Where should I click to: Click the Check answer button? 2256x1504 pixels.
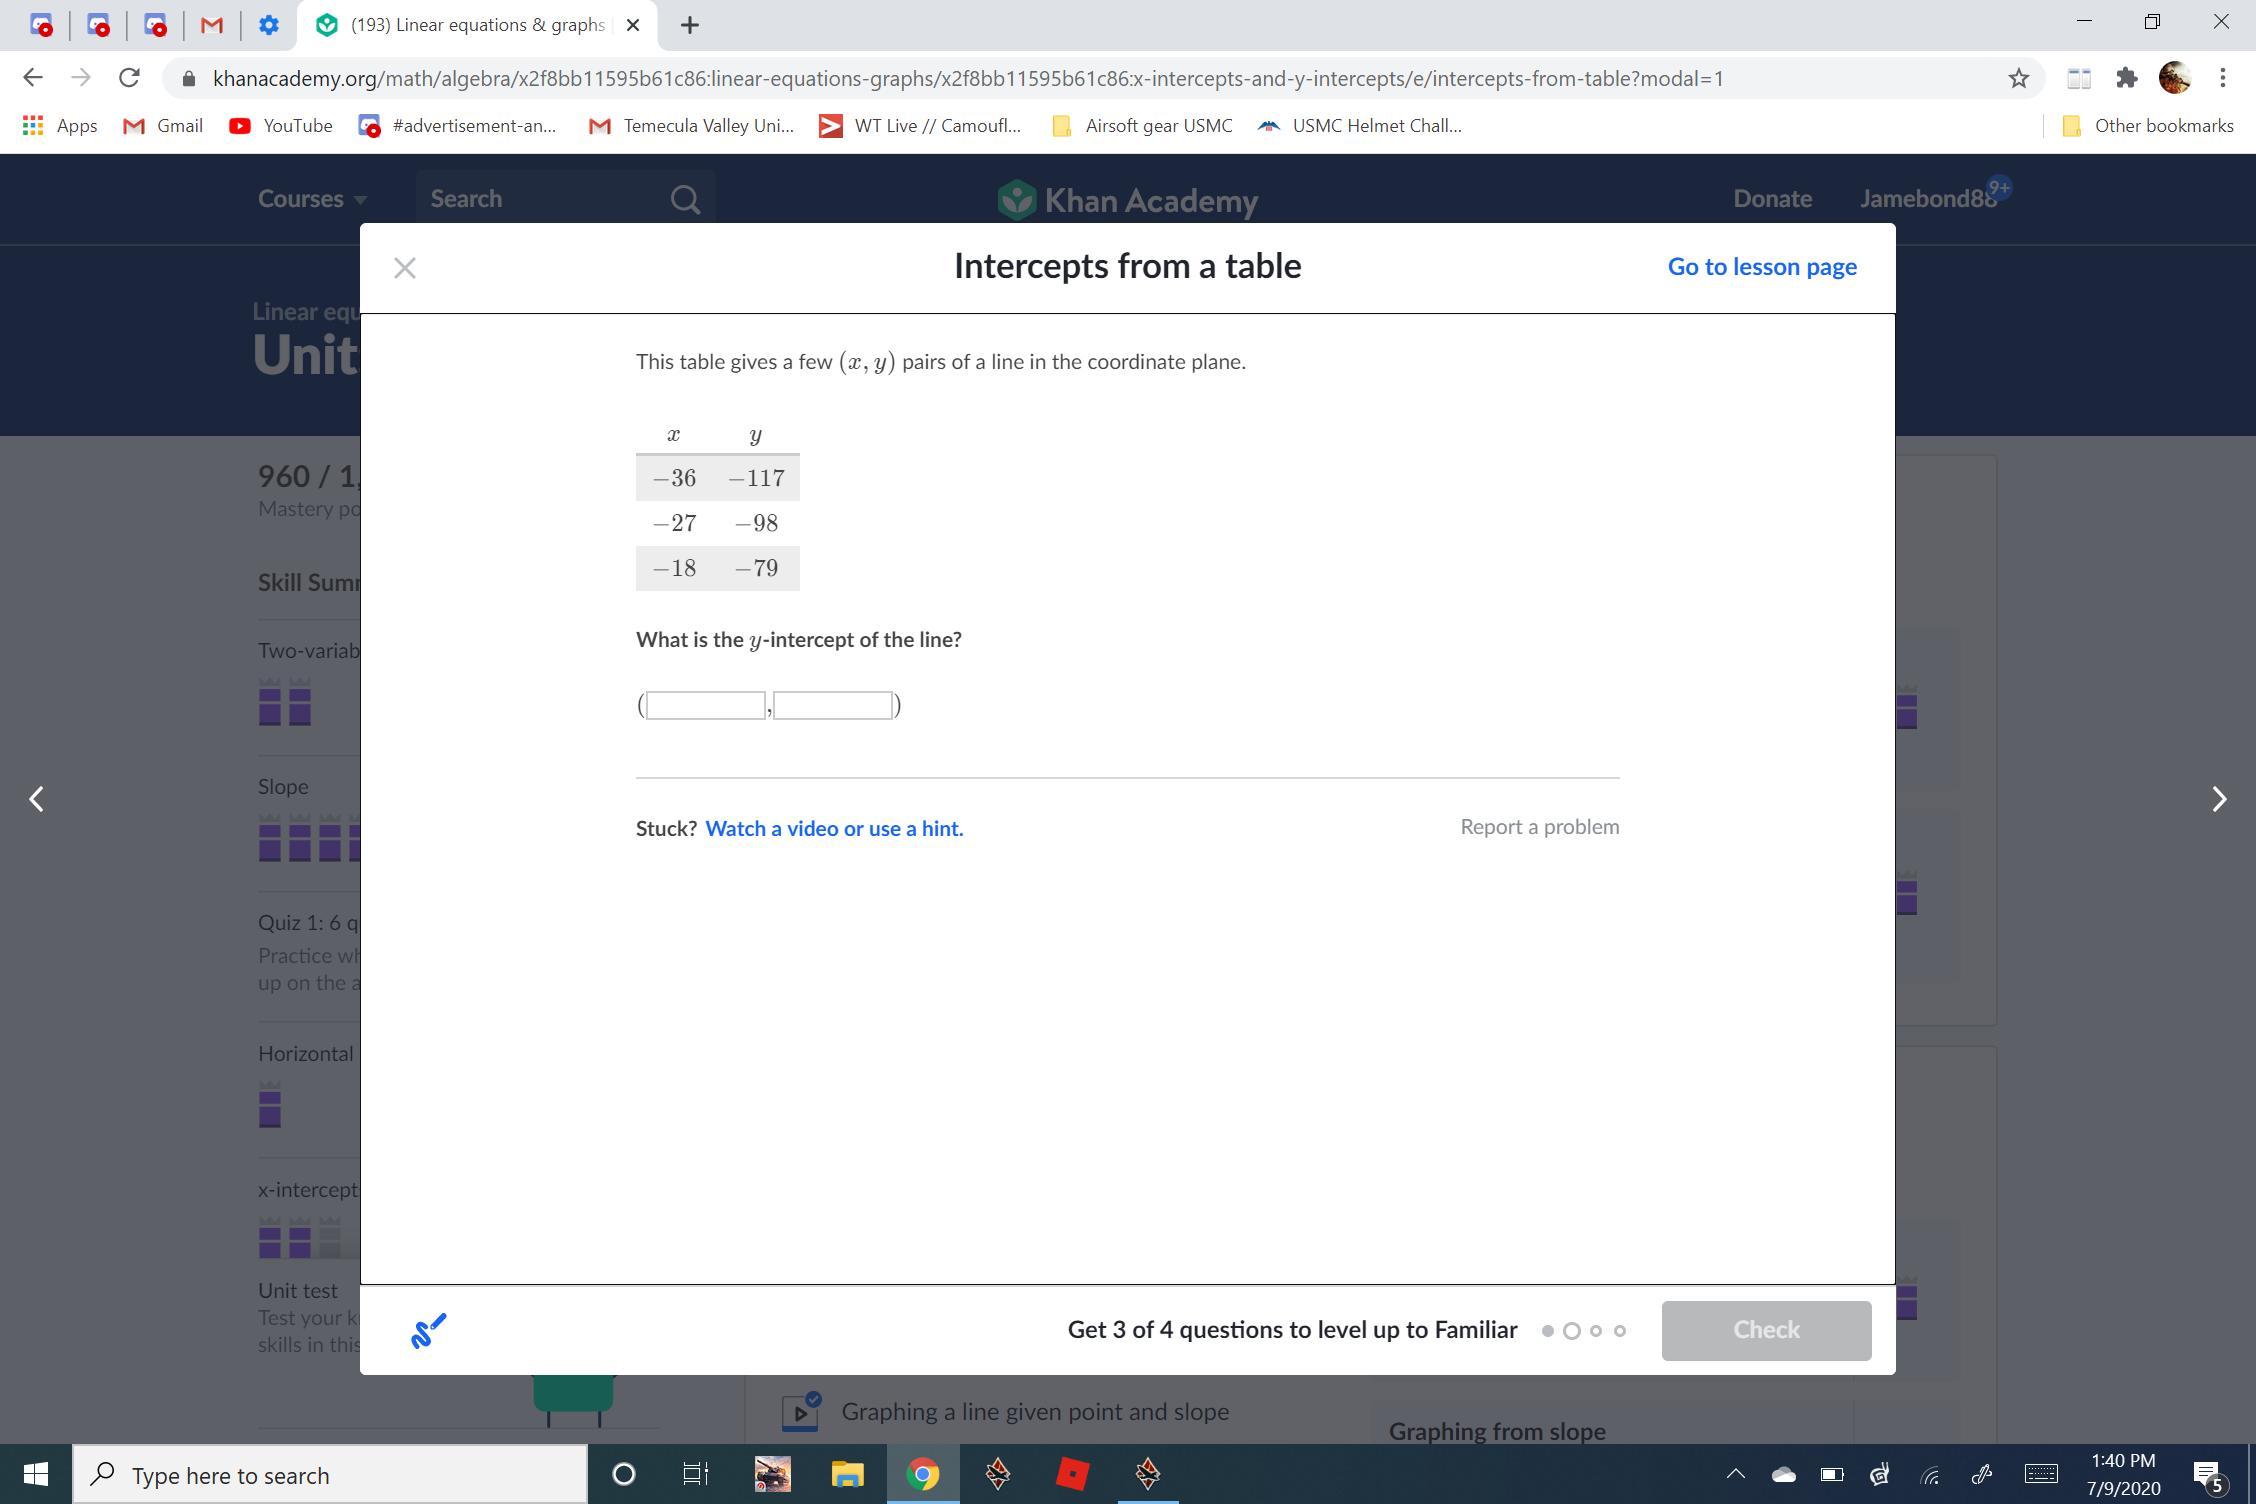pyautogui.click(x=1765, y=1330)
